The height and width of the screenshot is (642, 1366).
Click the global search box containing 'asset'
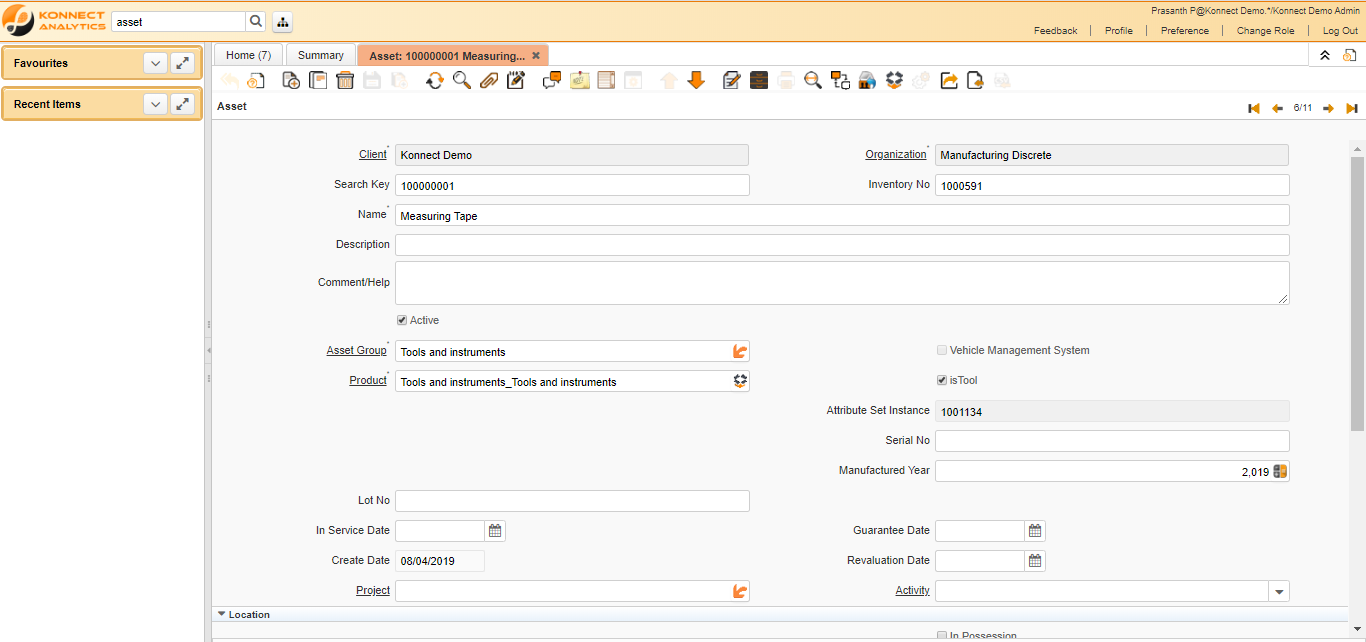[x=178, y=21]
